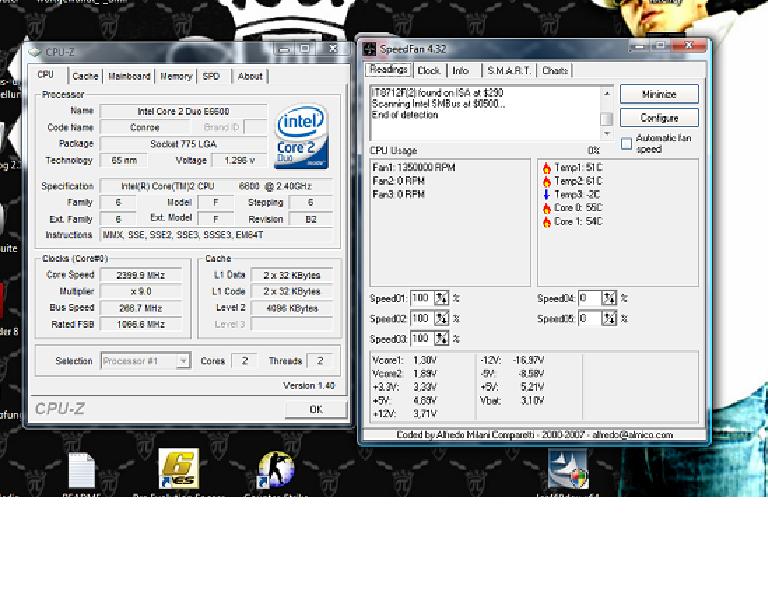The width and height of the screenshot is (768, 615).
Task: Click the Speed03 value field
Action: [422, 338]
